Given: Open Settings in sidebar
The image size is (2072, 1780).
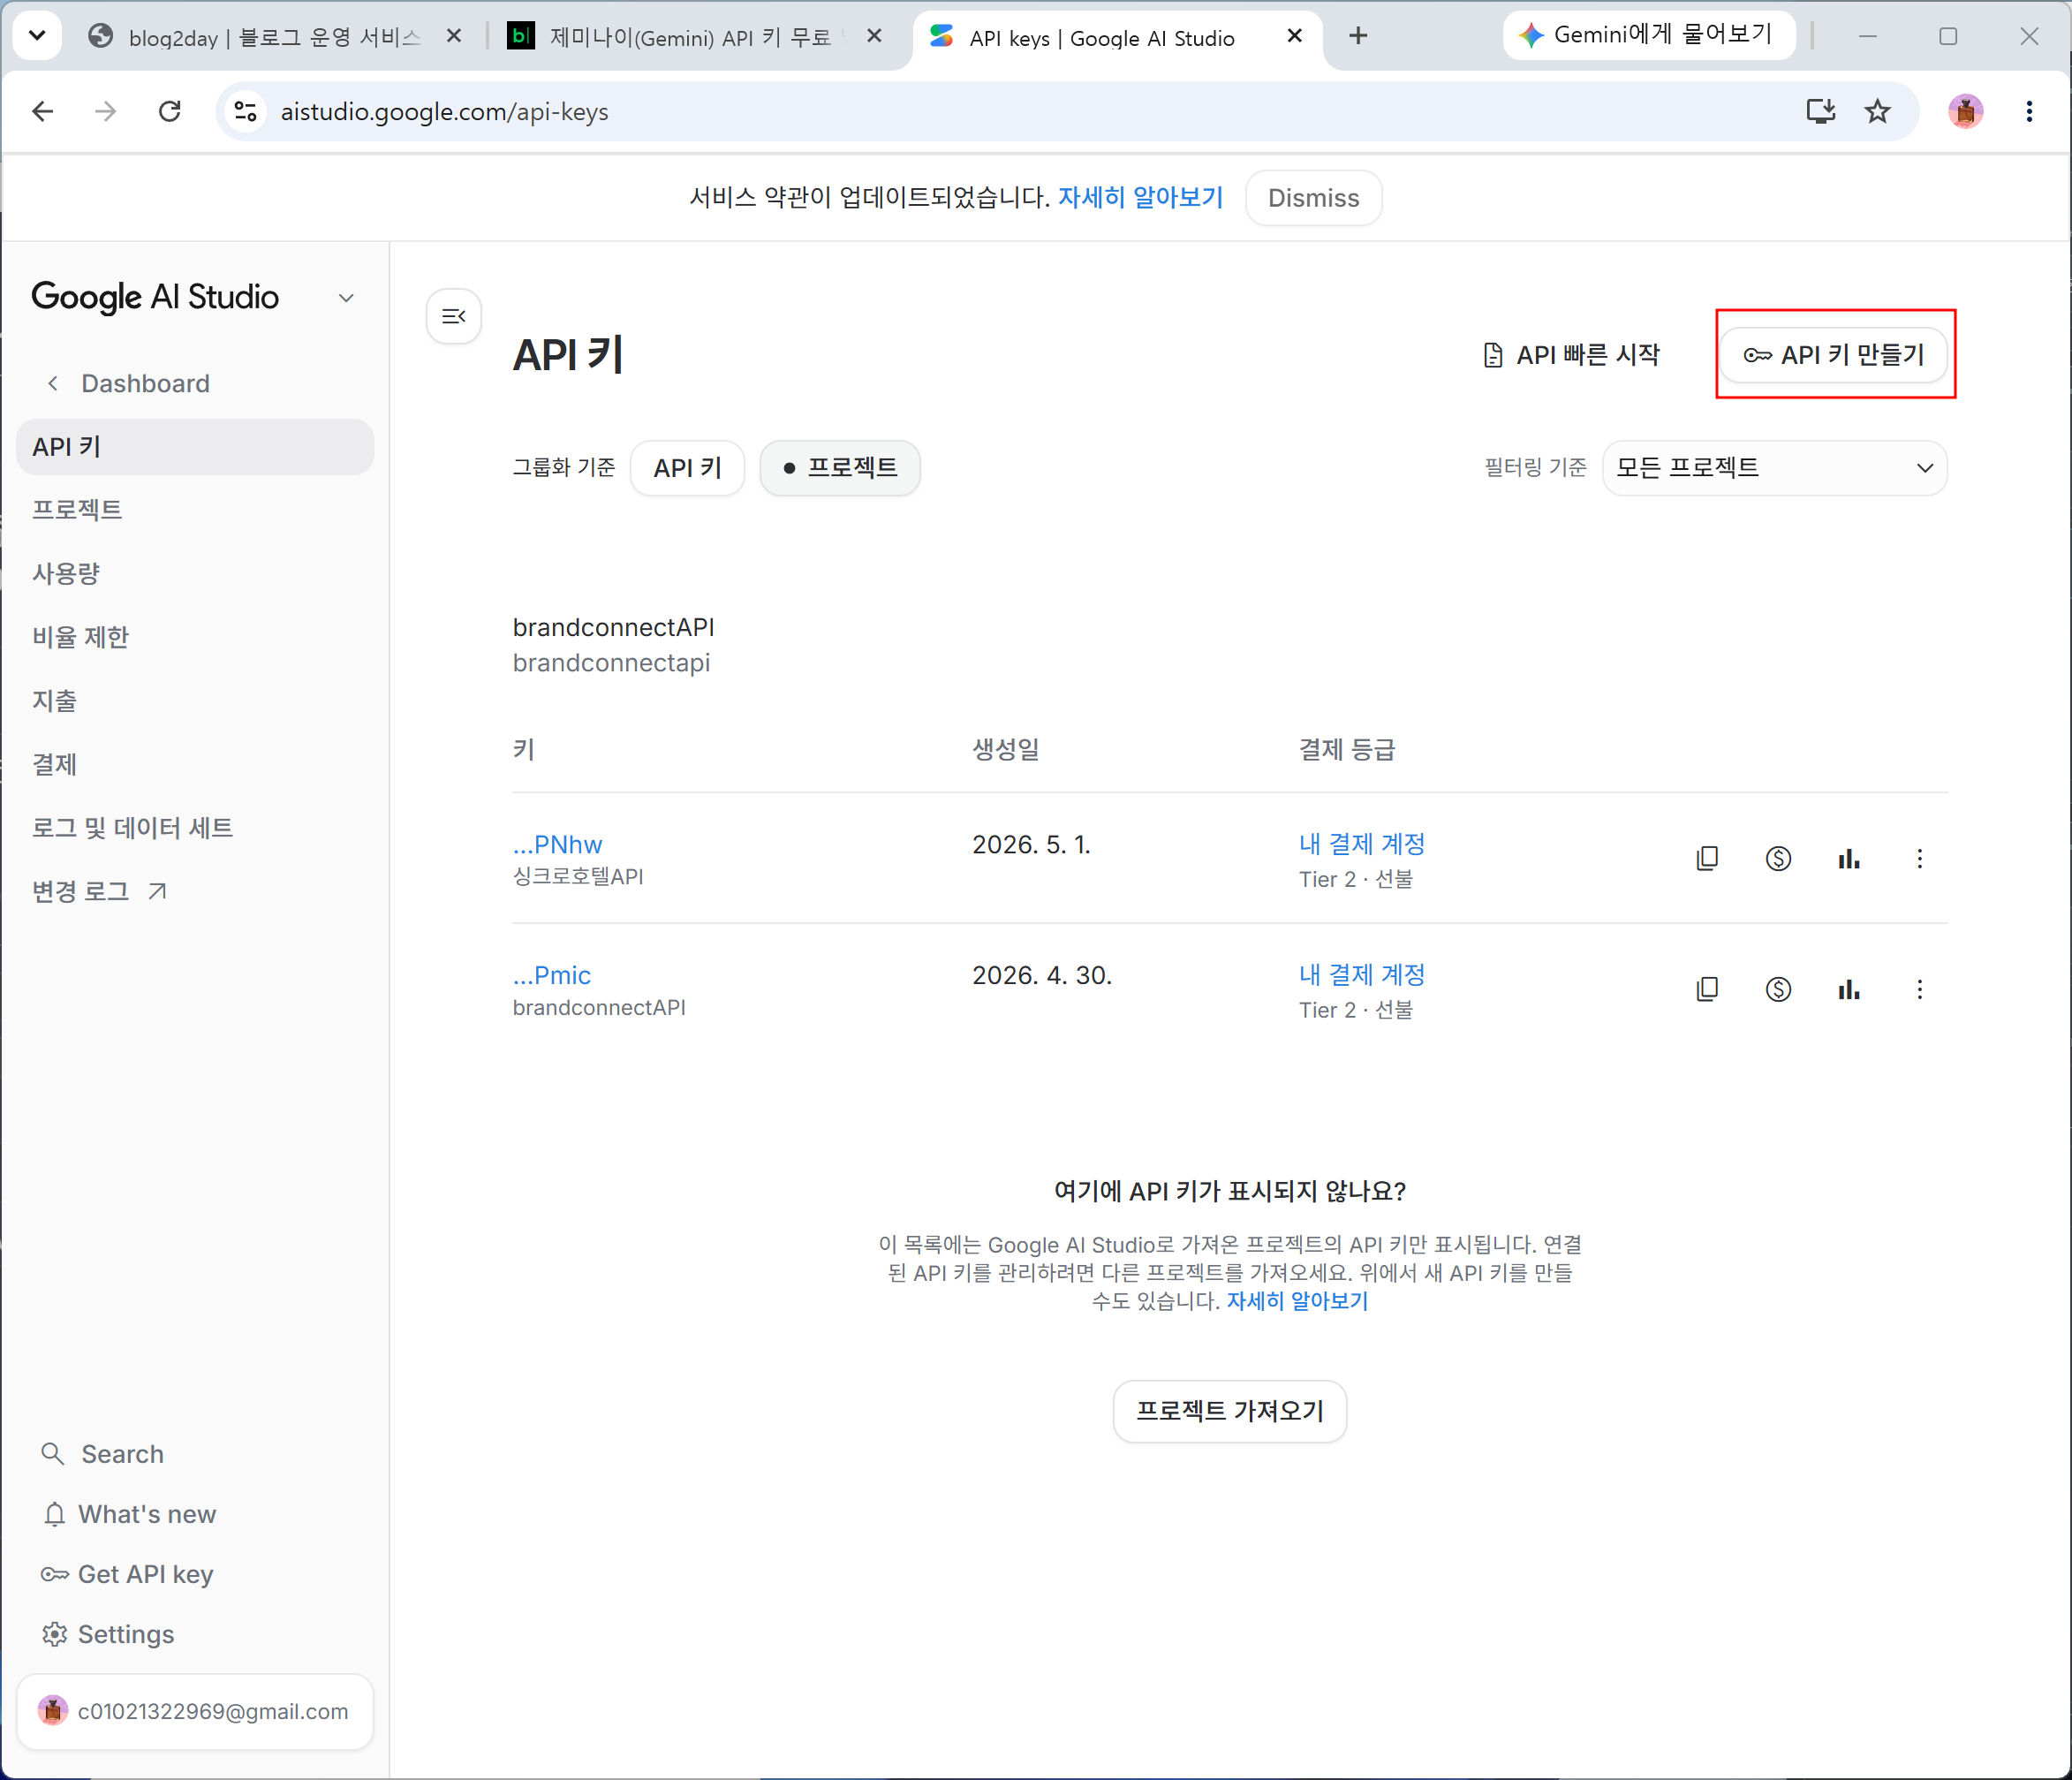Looking at the screenshot, I should 108,1633.
